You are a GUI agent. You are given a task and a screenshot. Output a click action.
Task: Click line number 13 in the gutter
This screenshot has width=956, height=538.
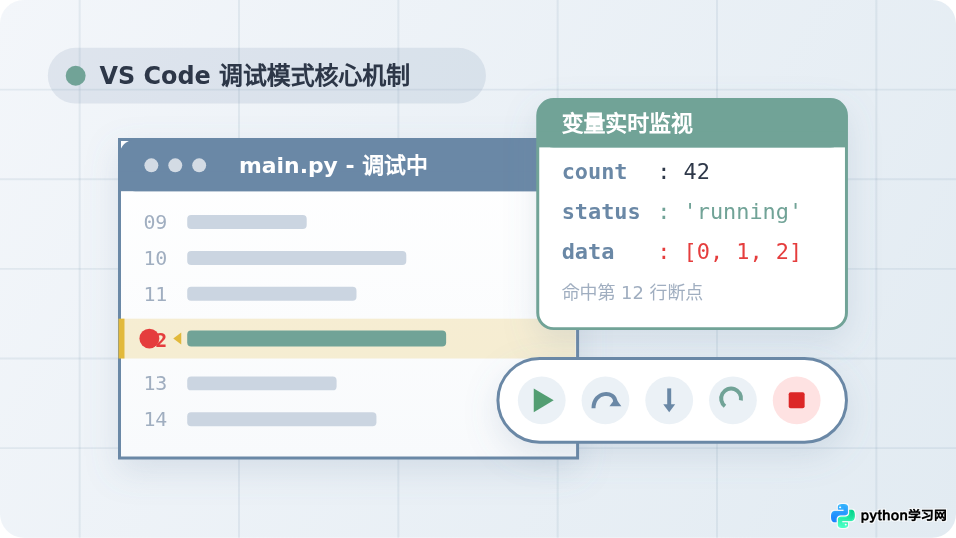pos(155,383)
